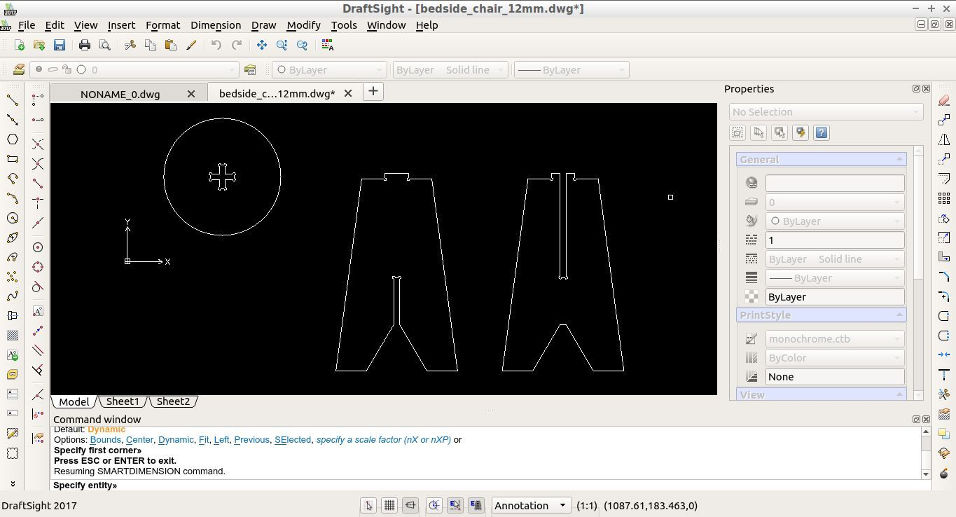
Task: Select the Polygon tool
Action: [12, 139]
